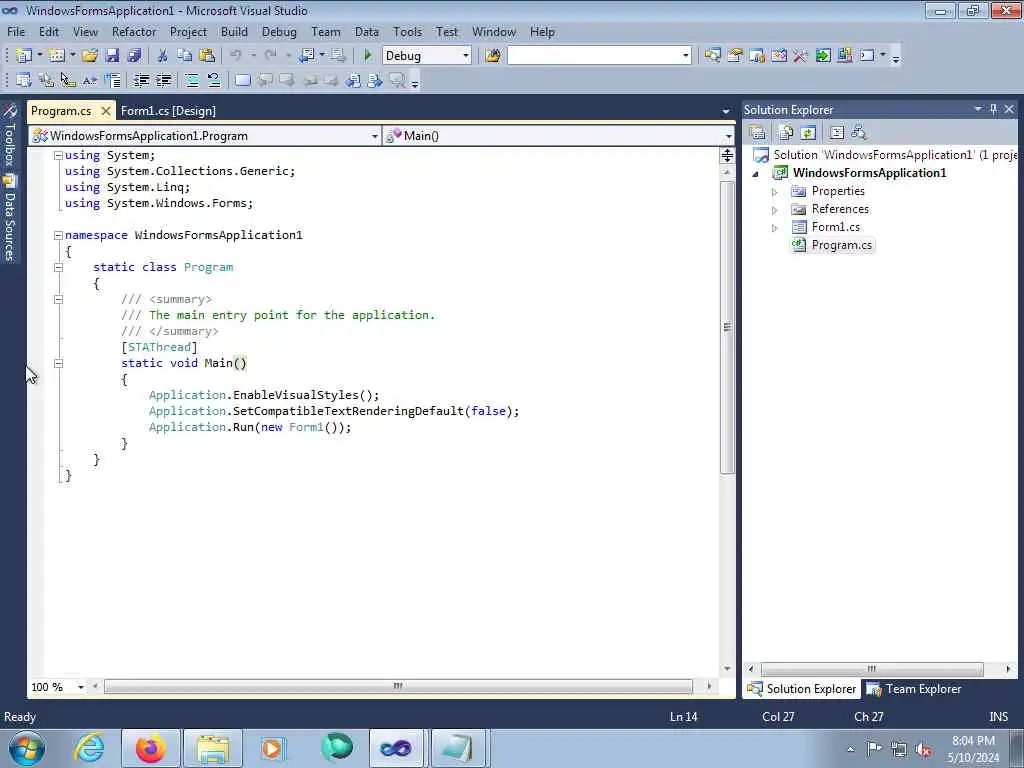Expand the Form1.cs node
1024x768 pixels.
tap(775, 228)
